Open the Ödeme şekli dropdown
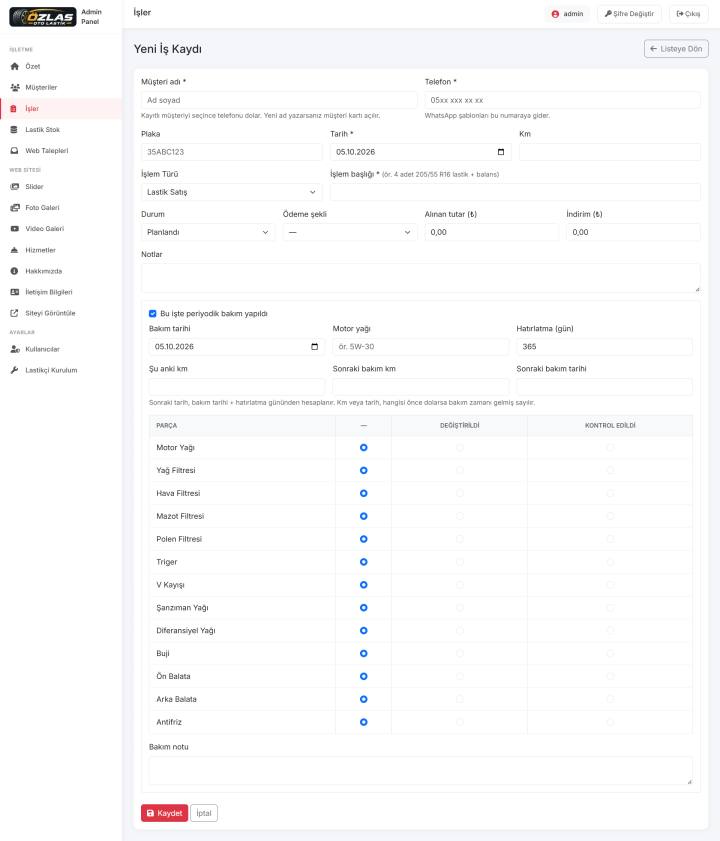The height and width of the screenshot is (841, 720). pos(350,232)
